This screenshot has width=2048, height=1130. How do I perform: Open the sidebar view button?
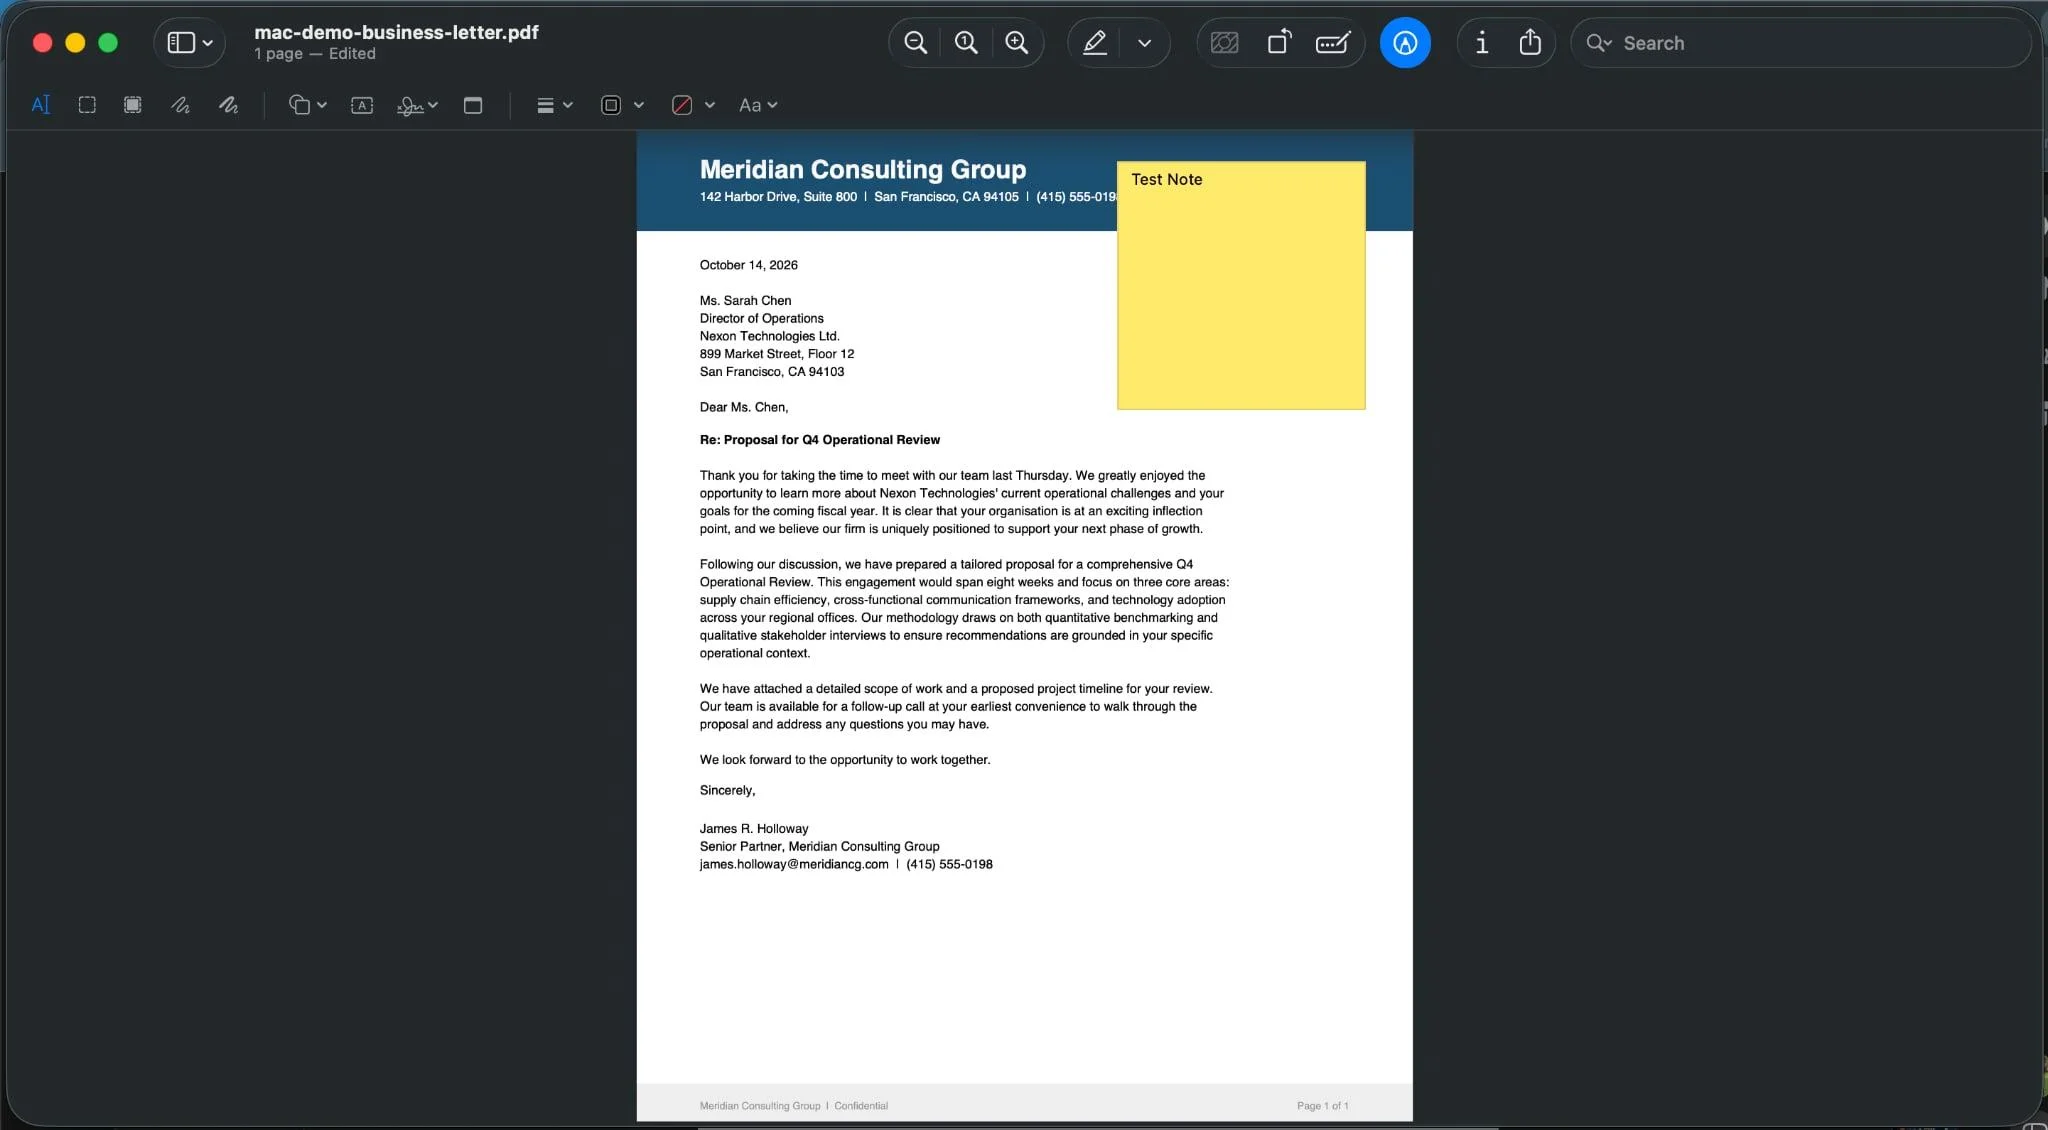click(180, 43)
